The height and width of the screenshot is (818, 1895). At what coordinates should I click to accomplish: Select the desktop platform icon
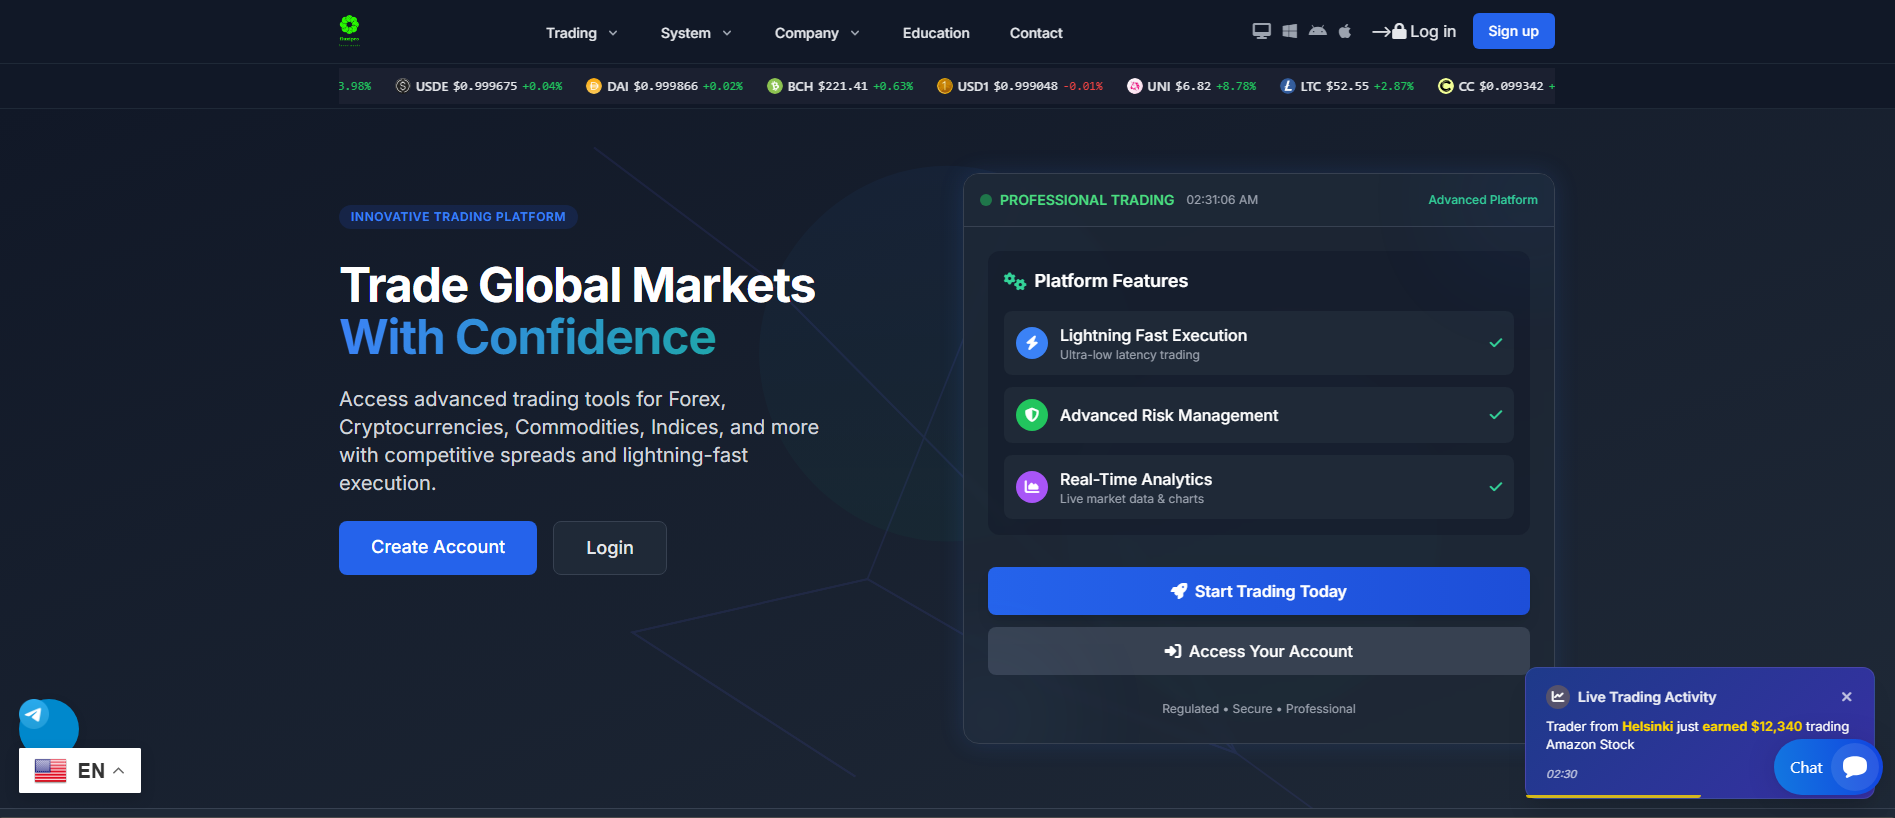[x=1262, y=32]
